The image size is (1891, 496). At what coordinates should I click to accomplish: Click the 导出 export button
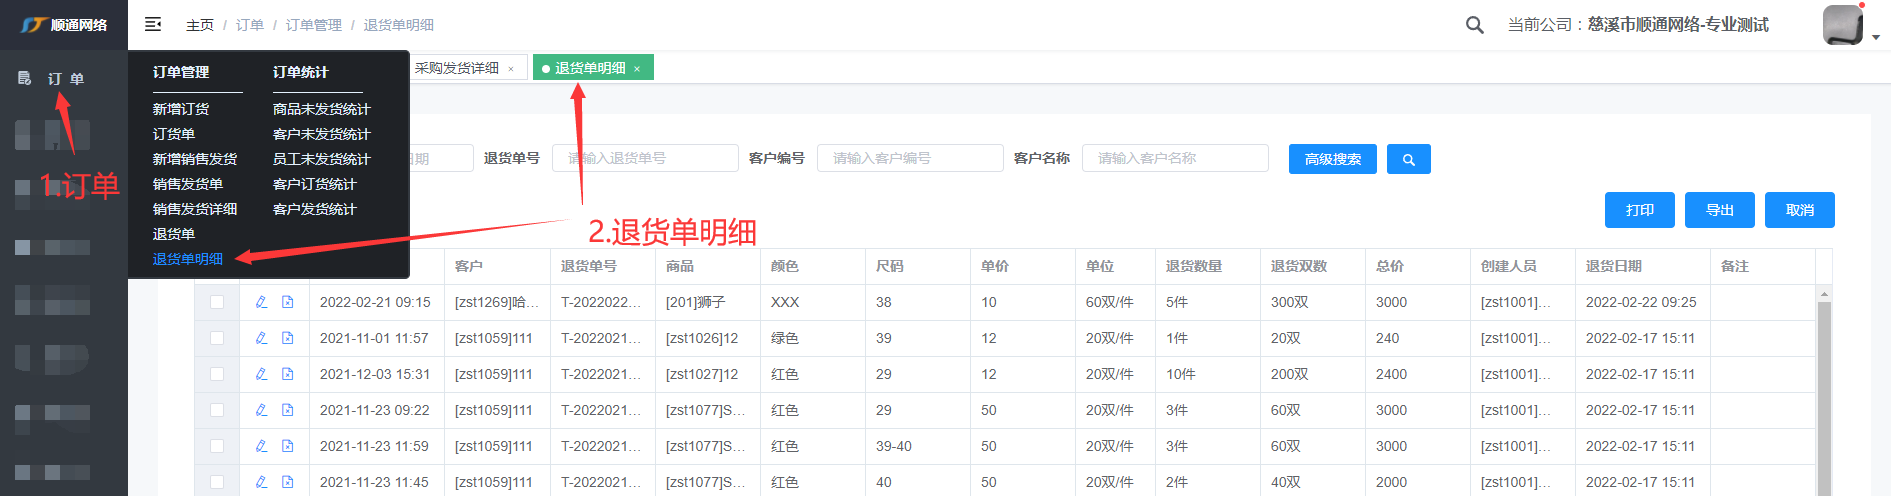tap(1719, 210)
